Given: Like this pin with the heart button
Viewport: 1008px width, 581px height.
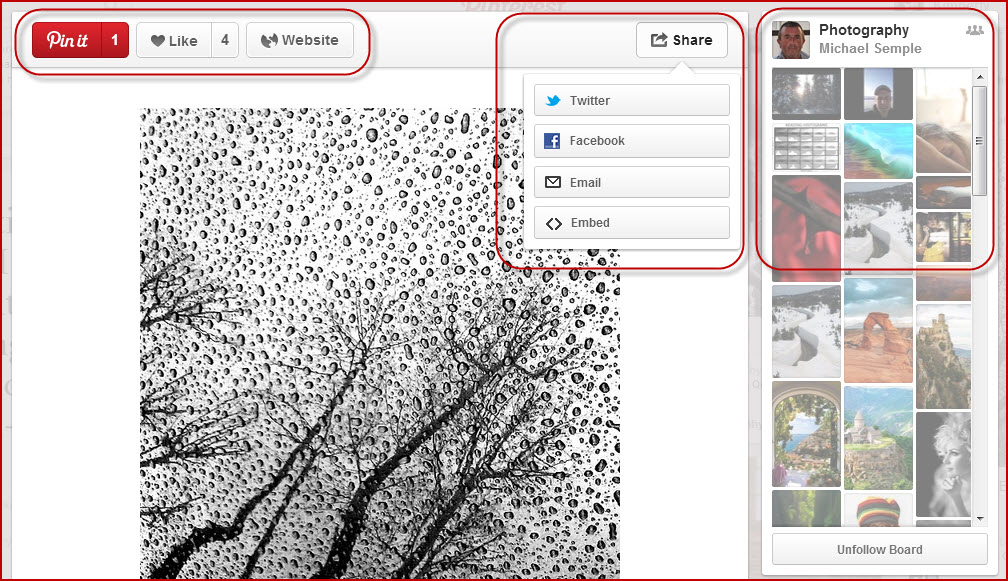Looking at the screenshot, I should click(x=174, y=40).
